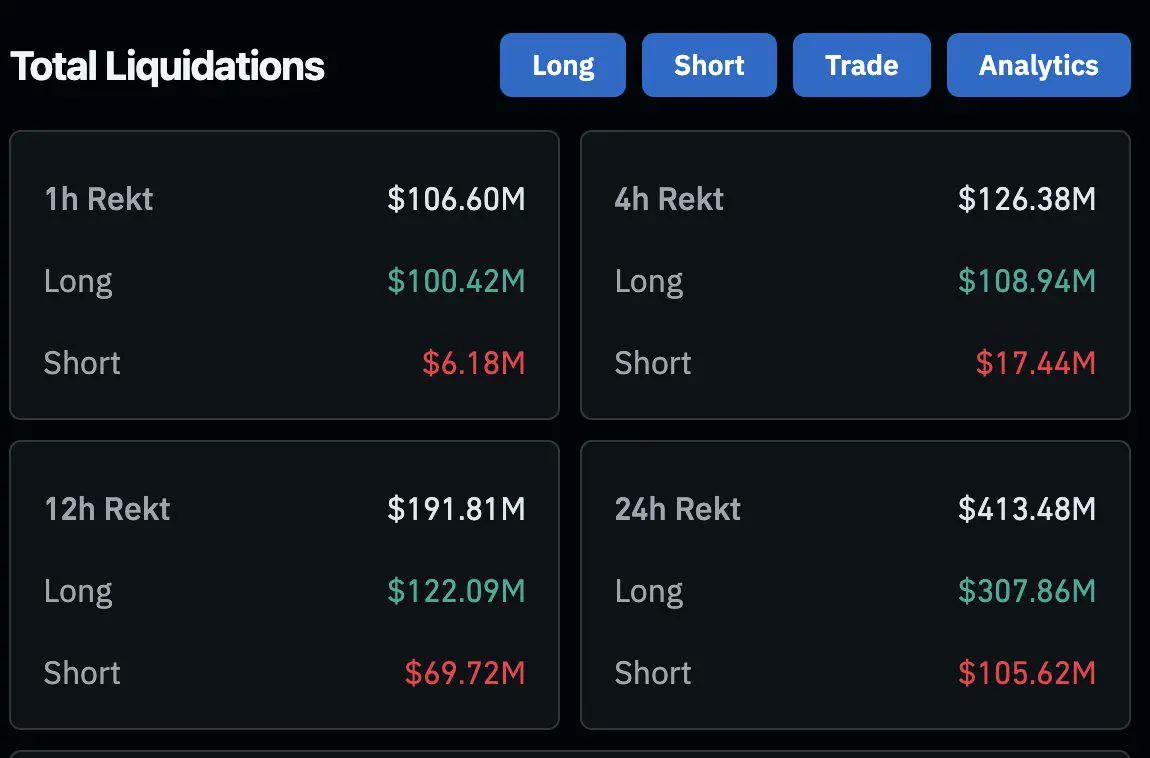The height and width of the screenshot is (758, 1150).
Task: Click the Total Liquidations heading
Action: [x=168, y=67]
